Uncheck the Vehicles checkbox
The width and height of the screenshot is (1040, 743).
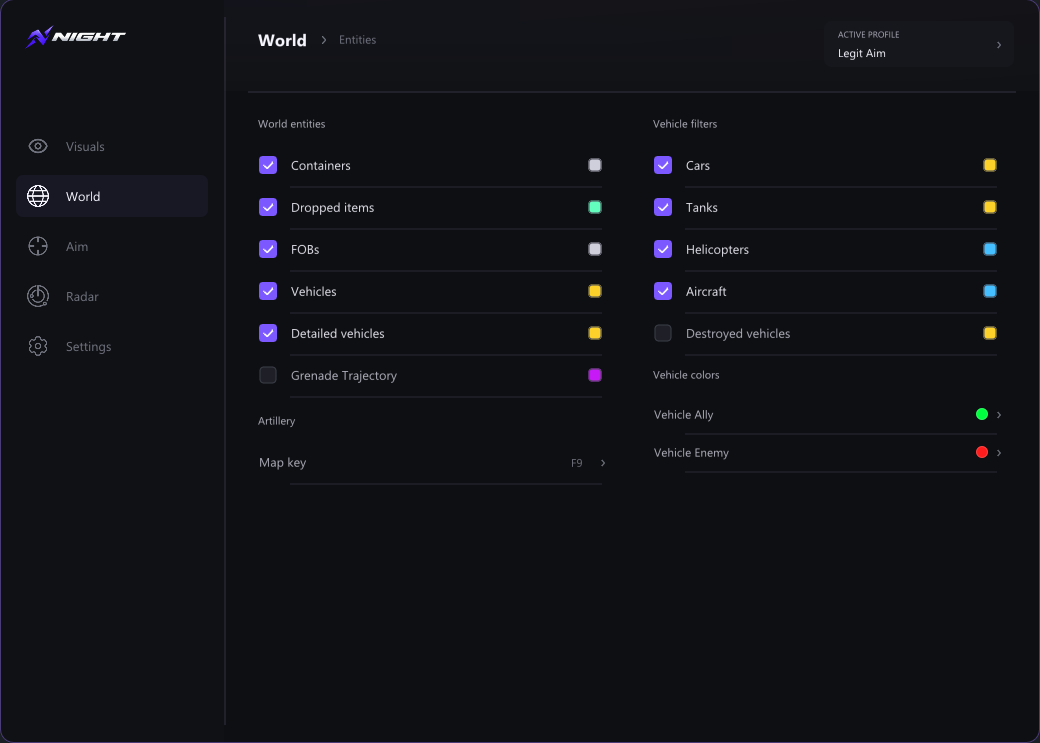[x=268, y=291]
